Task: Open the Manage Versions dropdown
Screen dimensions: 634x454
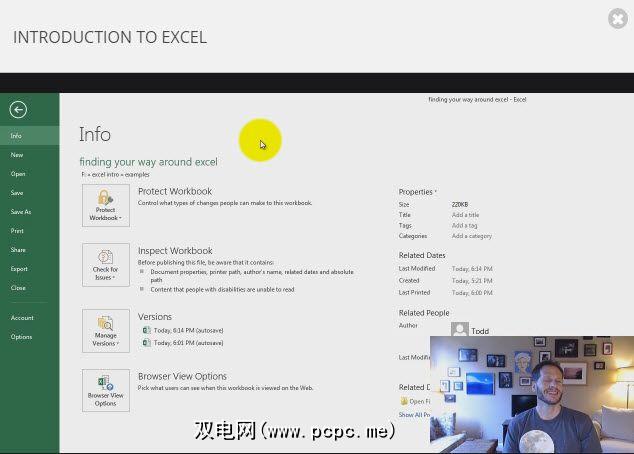Action: click(106, 331)
